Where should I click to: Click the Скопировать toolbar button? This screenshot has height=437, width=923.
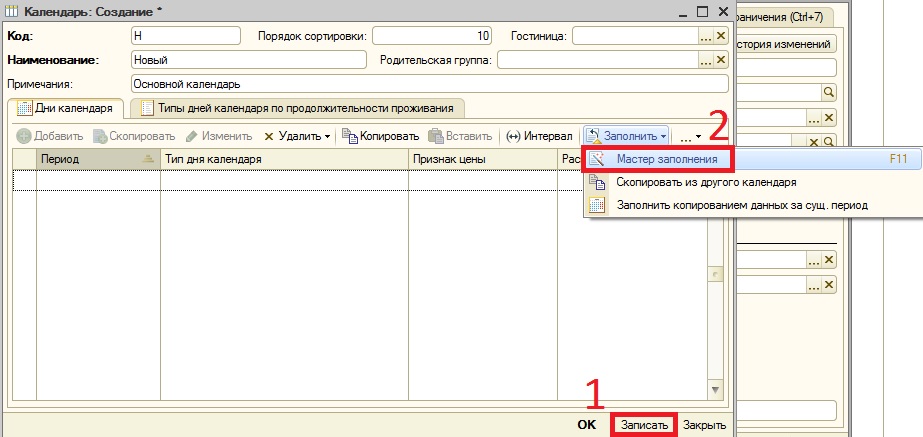134,136
